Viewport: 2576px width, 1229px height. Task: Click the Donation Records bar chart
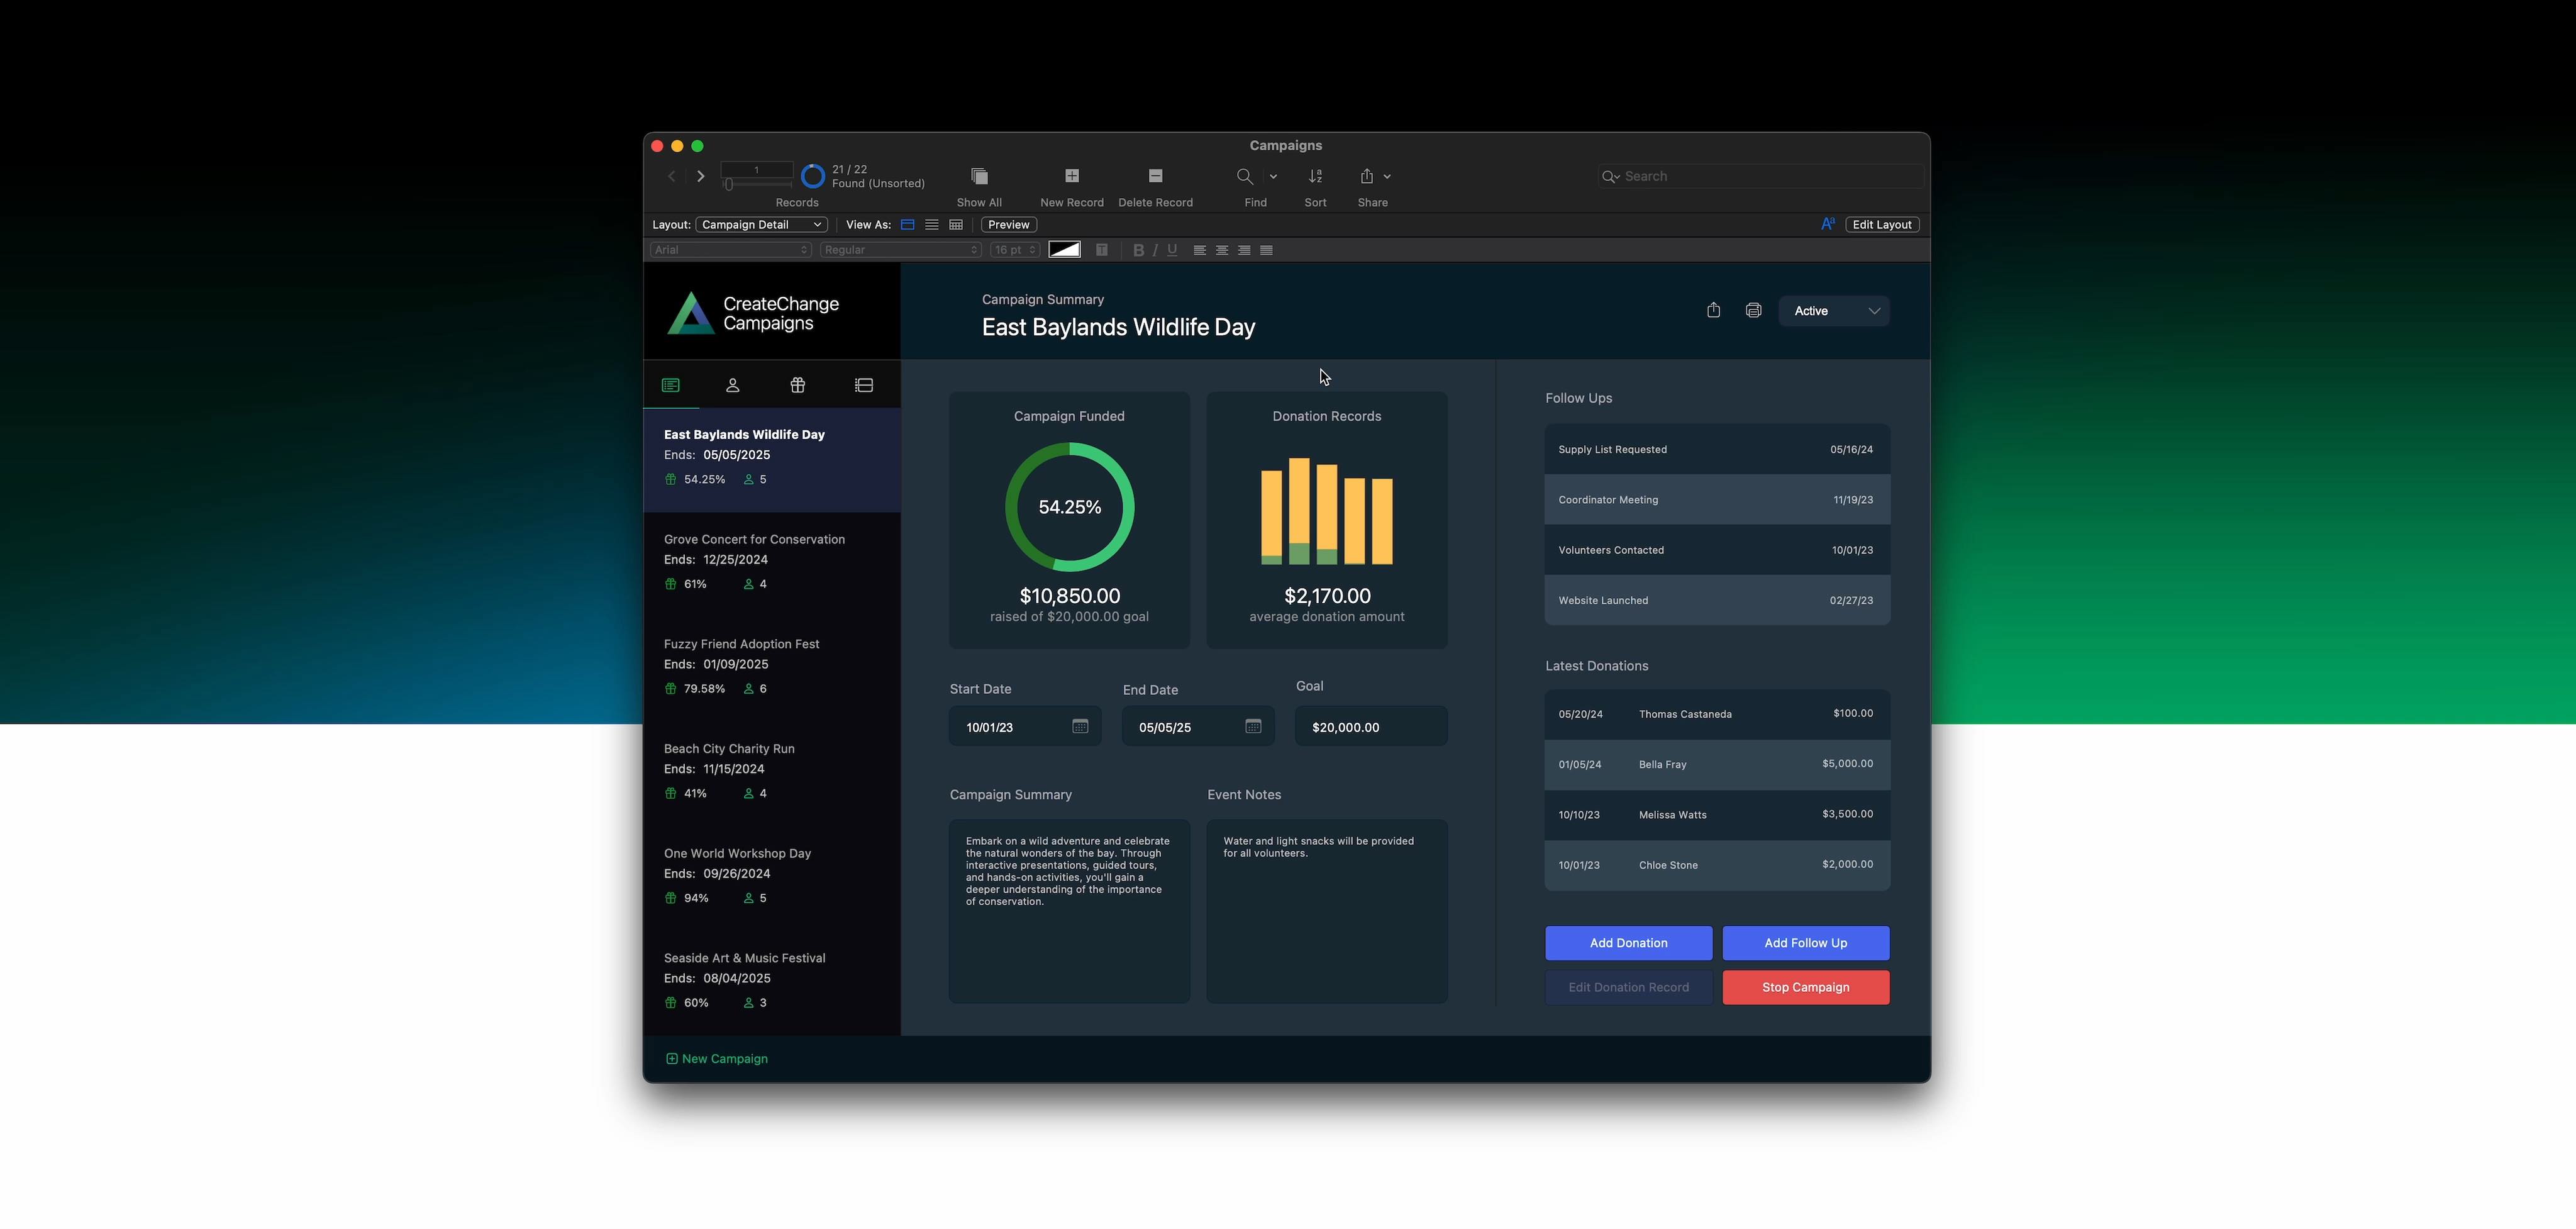pyautogui.click(x=1326, y=511)
